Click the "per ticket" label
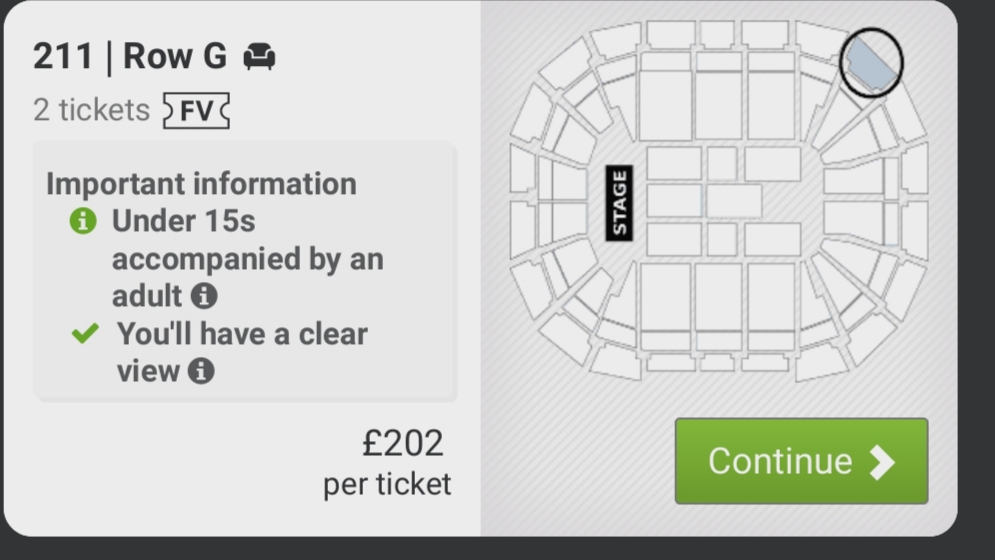The height and width of the screenshot is (560, 995). click(x=387, y=485)
